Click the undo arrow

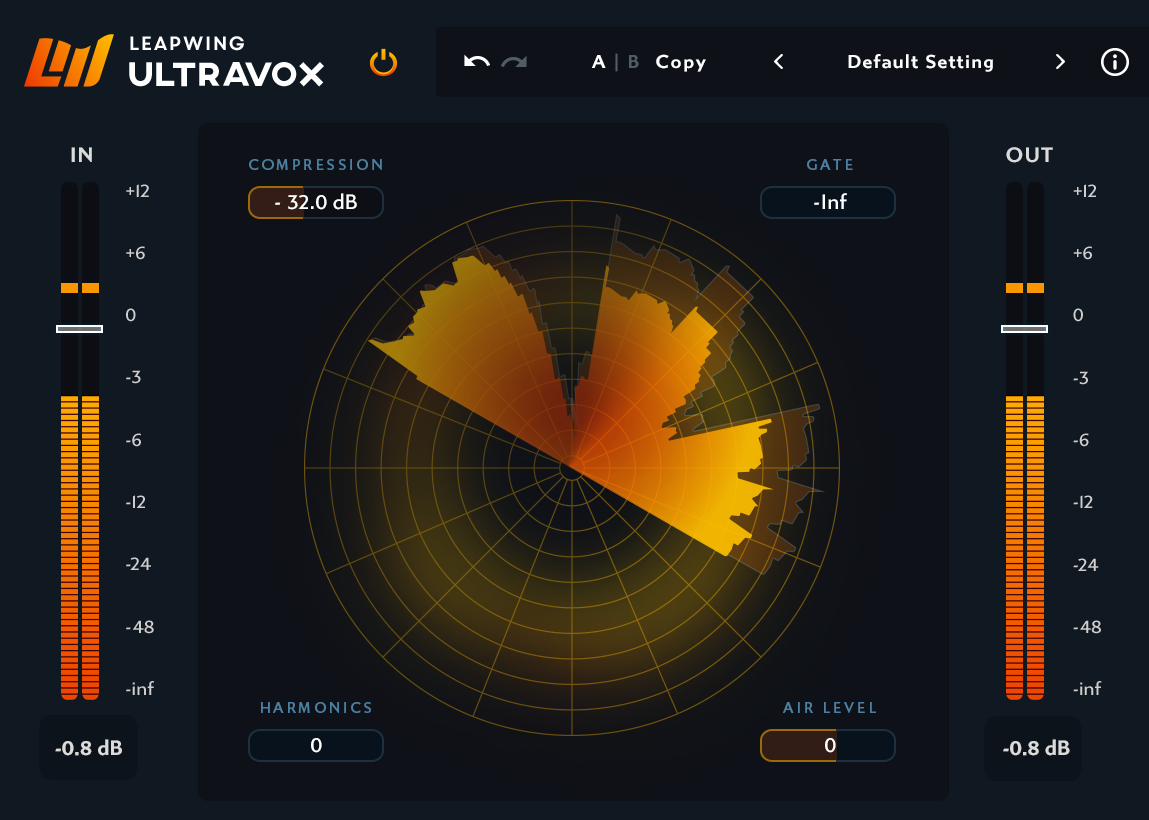point(476,62)
